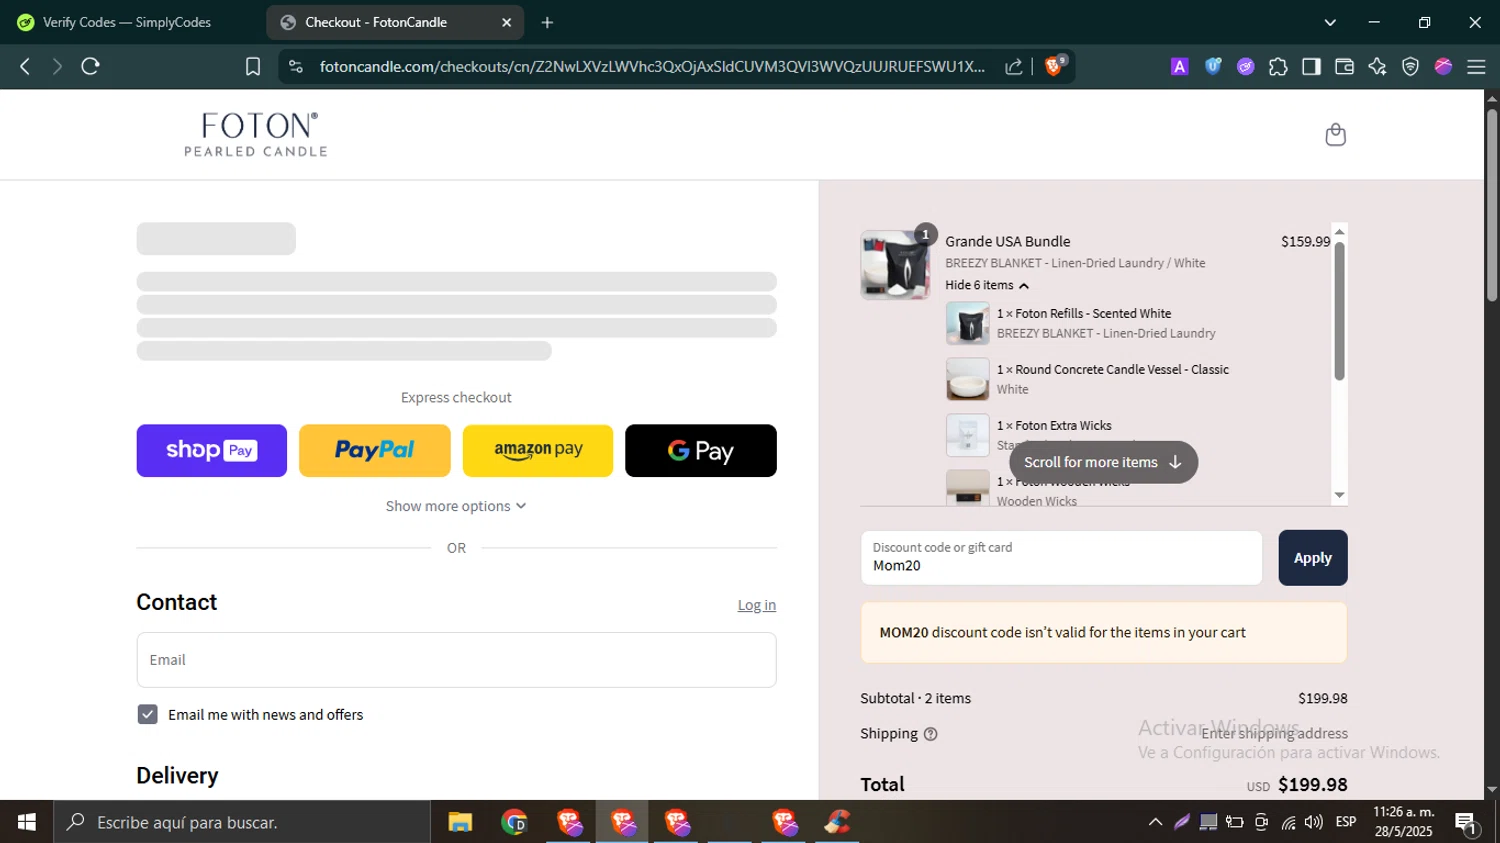The width and height of the screenshot is (1500, 843).
Task: Open Brave Shields lion icon
Action: coord(1054,66)
